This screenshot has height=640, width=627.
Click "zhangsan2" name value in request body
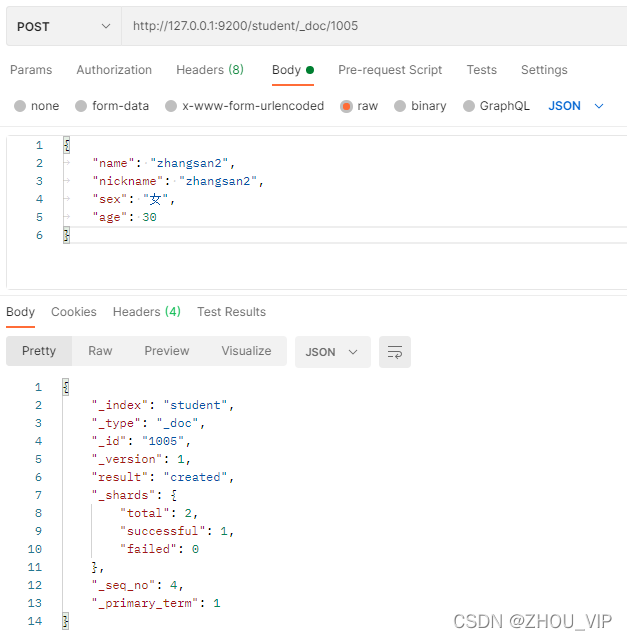[189, 163]
